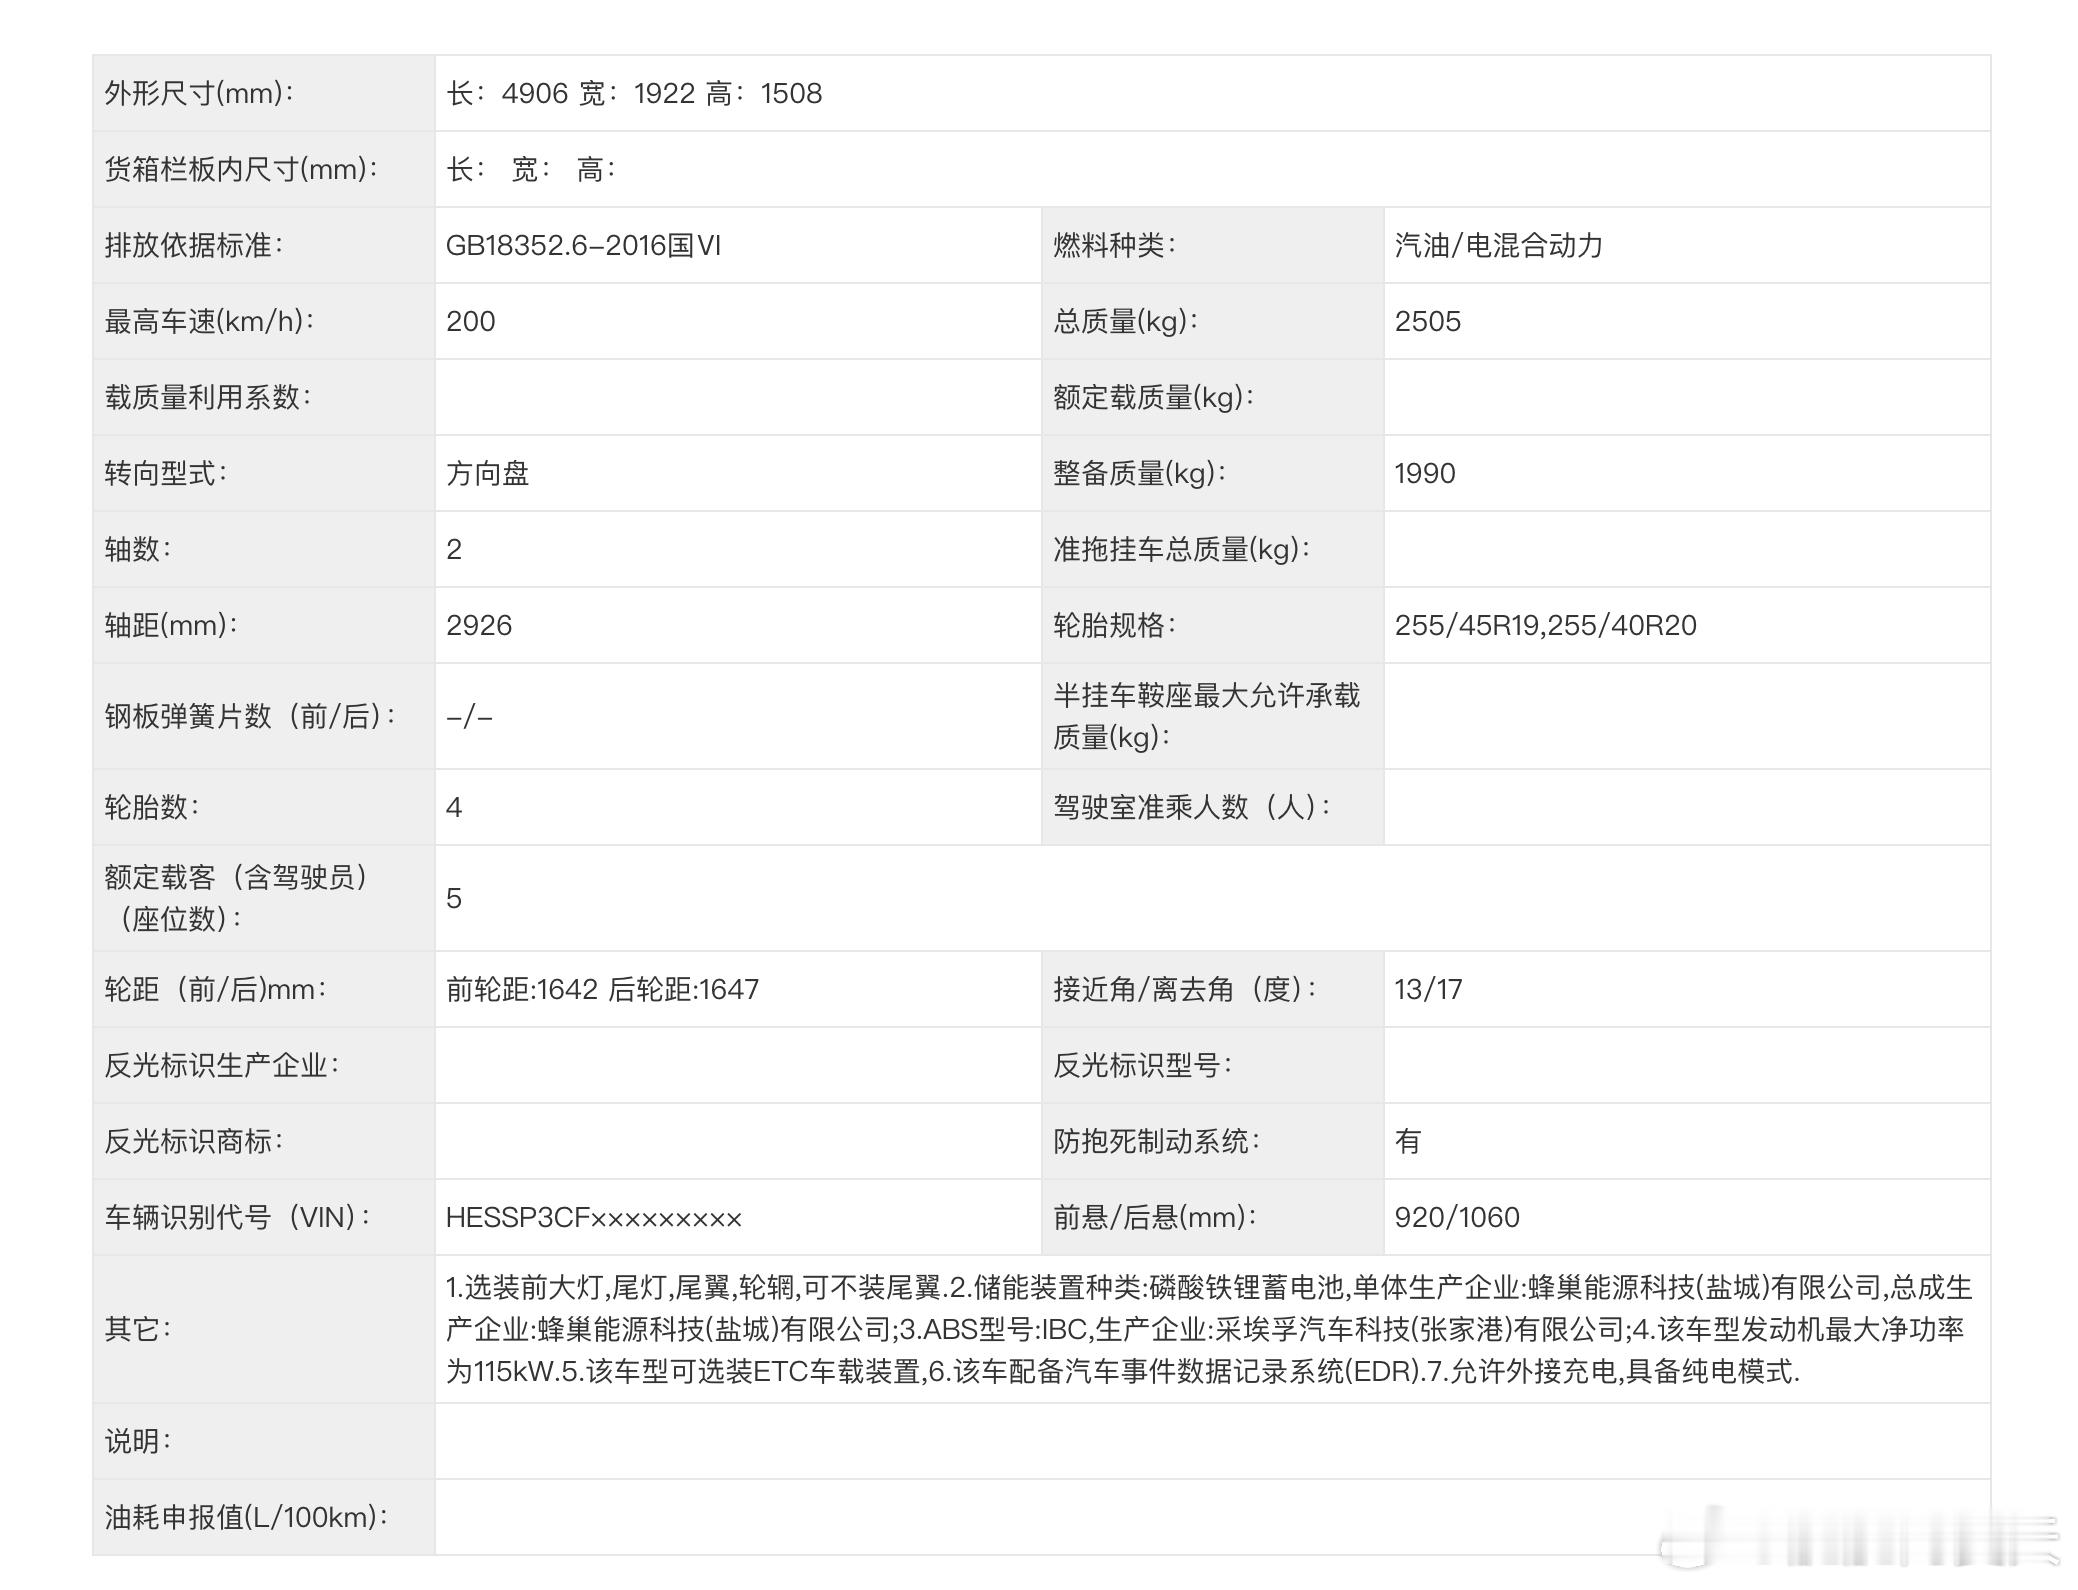The width and height of the screenshot is (2078, 1590).
Task: Click the 货箱栏板内尺寸(mm) label cell
Action: coord(241,170)
